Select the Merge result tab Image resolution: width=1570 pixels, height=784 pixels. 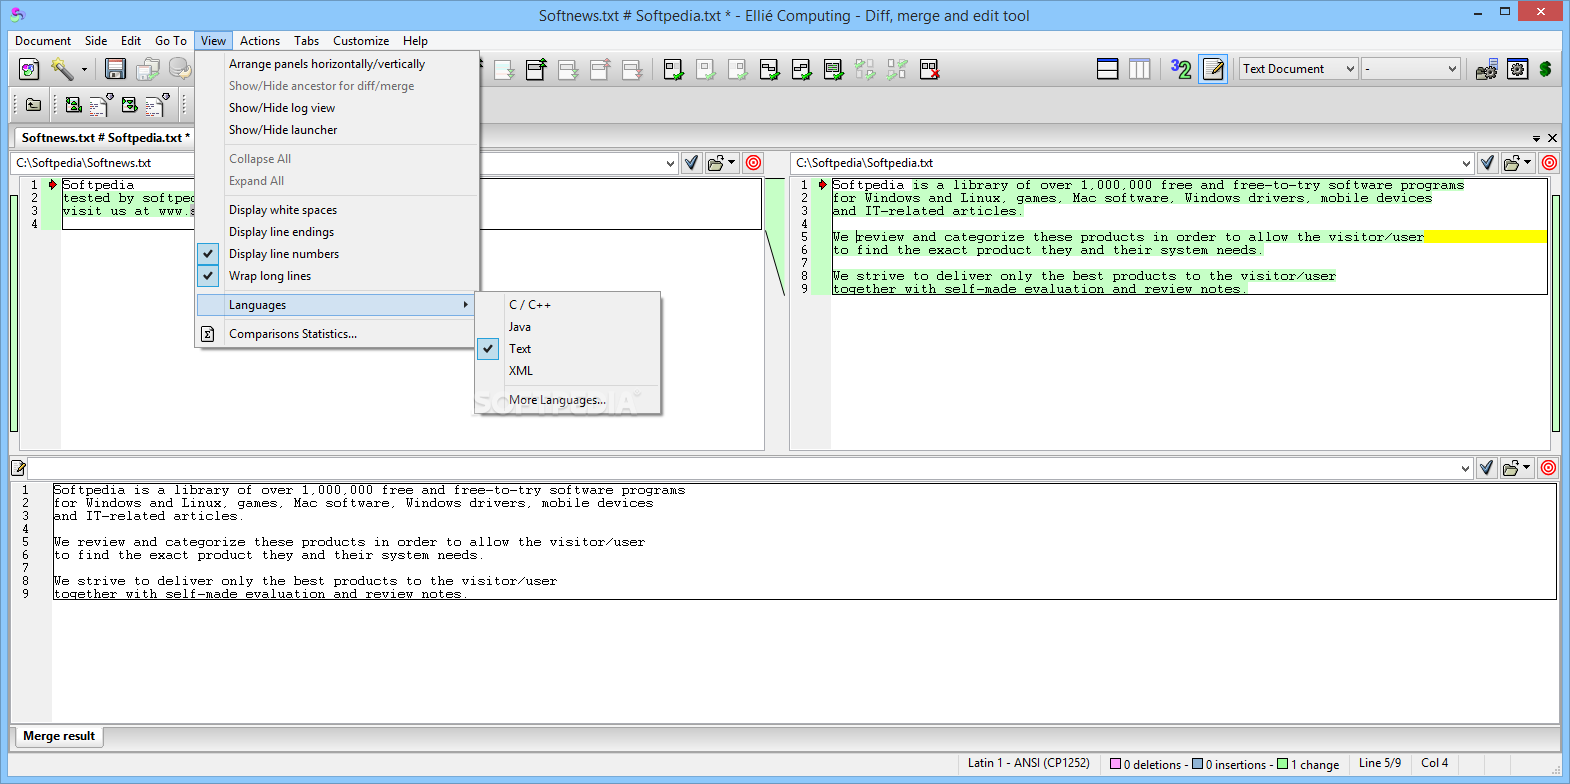59,736
